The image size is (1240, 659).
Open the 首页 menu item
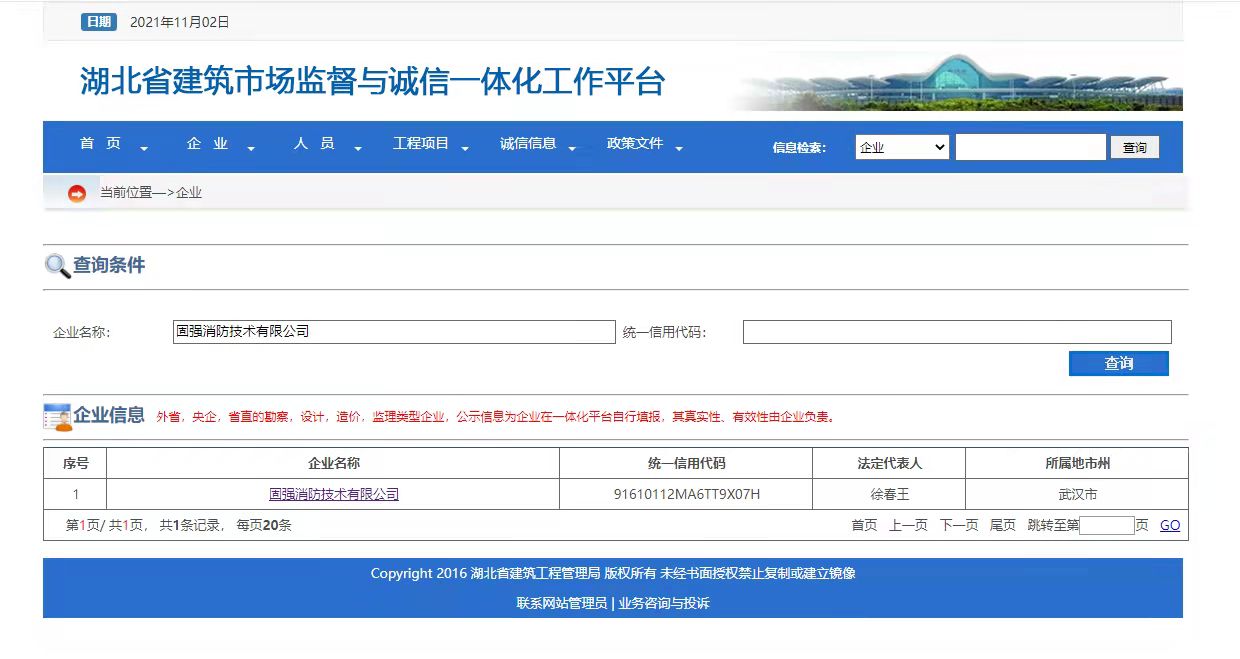pos(102,143)
